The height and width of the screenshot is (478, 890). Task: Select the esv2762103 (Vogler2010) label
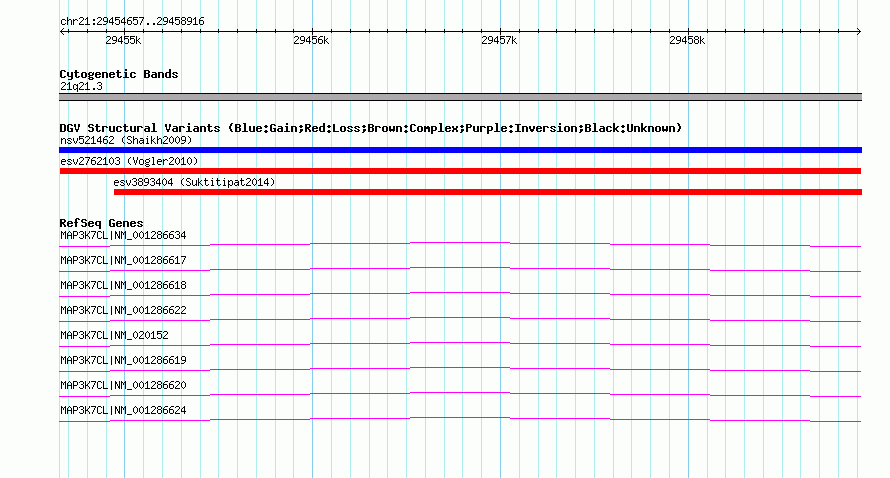(x=129, y=161)
